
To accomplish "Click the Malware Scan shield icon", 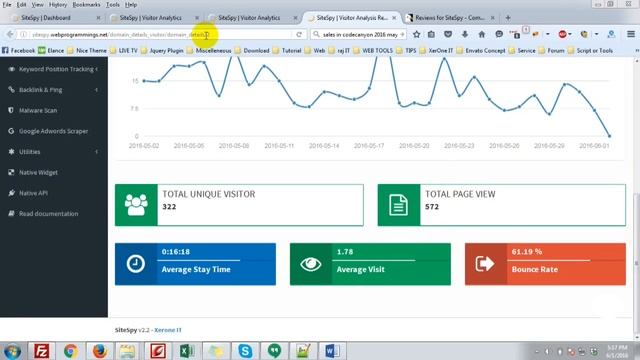I will pyautogui.click(x=11, y=110).
